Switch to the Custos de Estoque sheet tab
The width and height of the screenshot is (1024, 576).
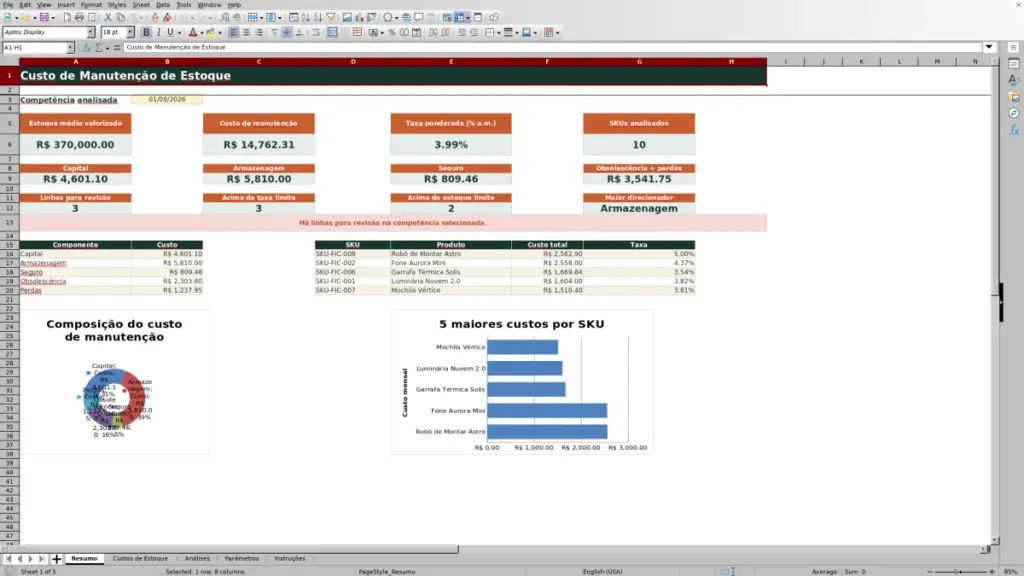(140, 559)
